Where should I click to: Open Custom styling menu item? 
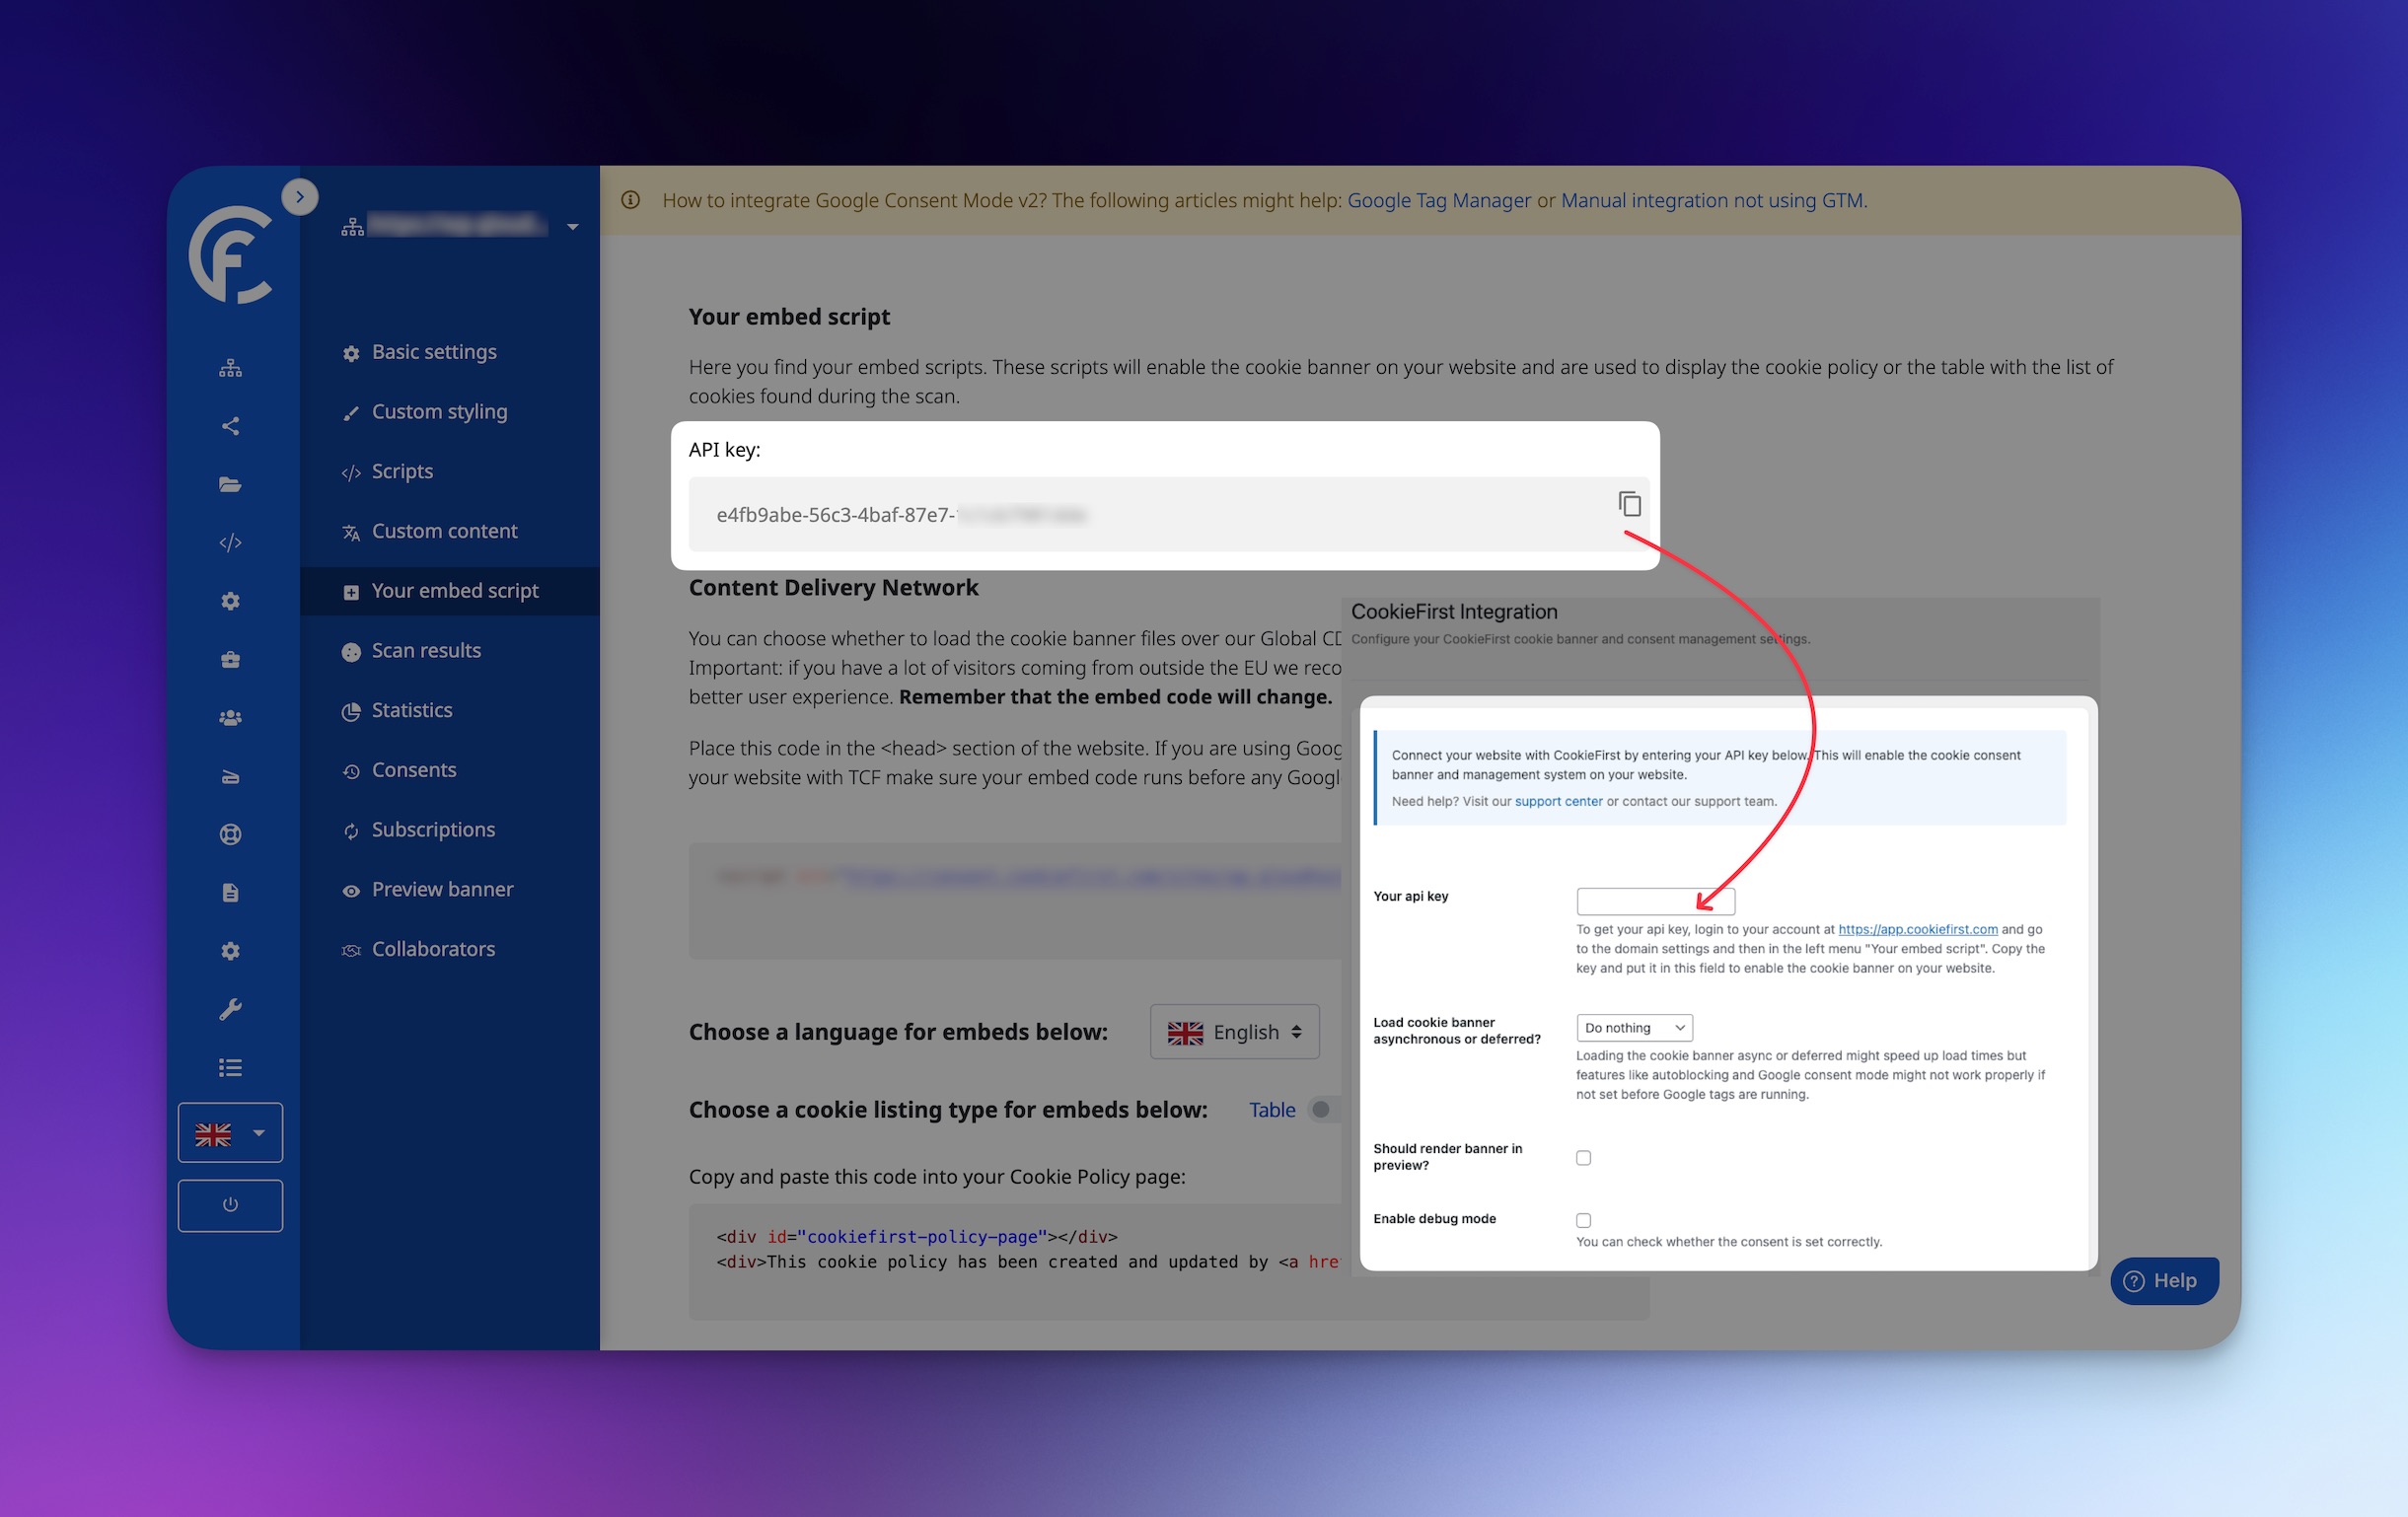pos(439,412)
